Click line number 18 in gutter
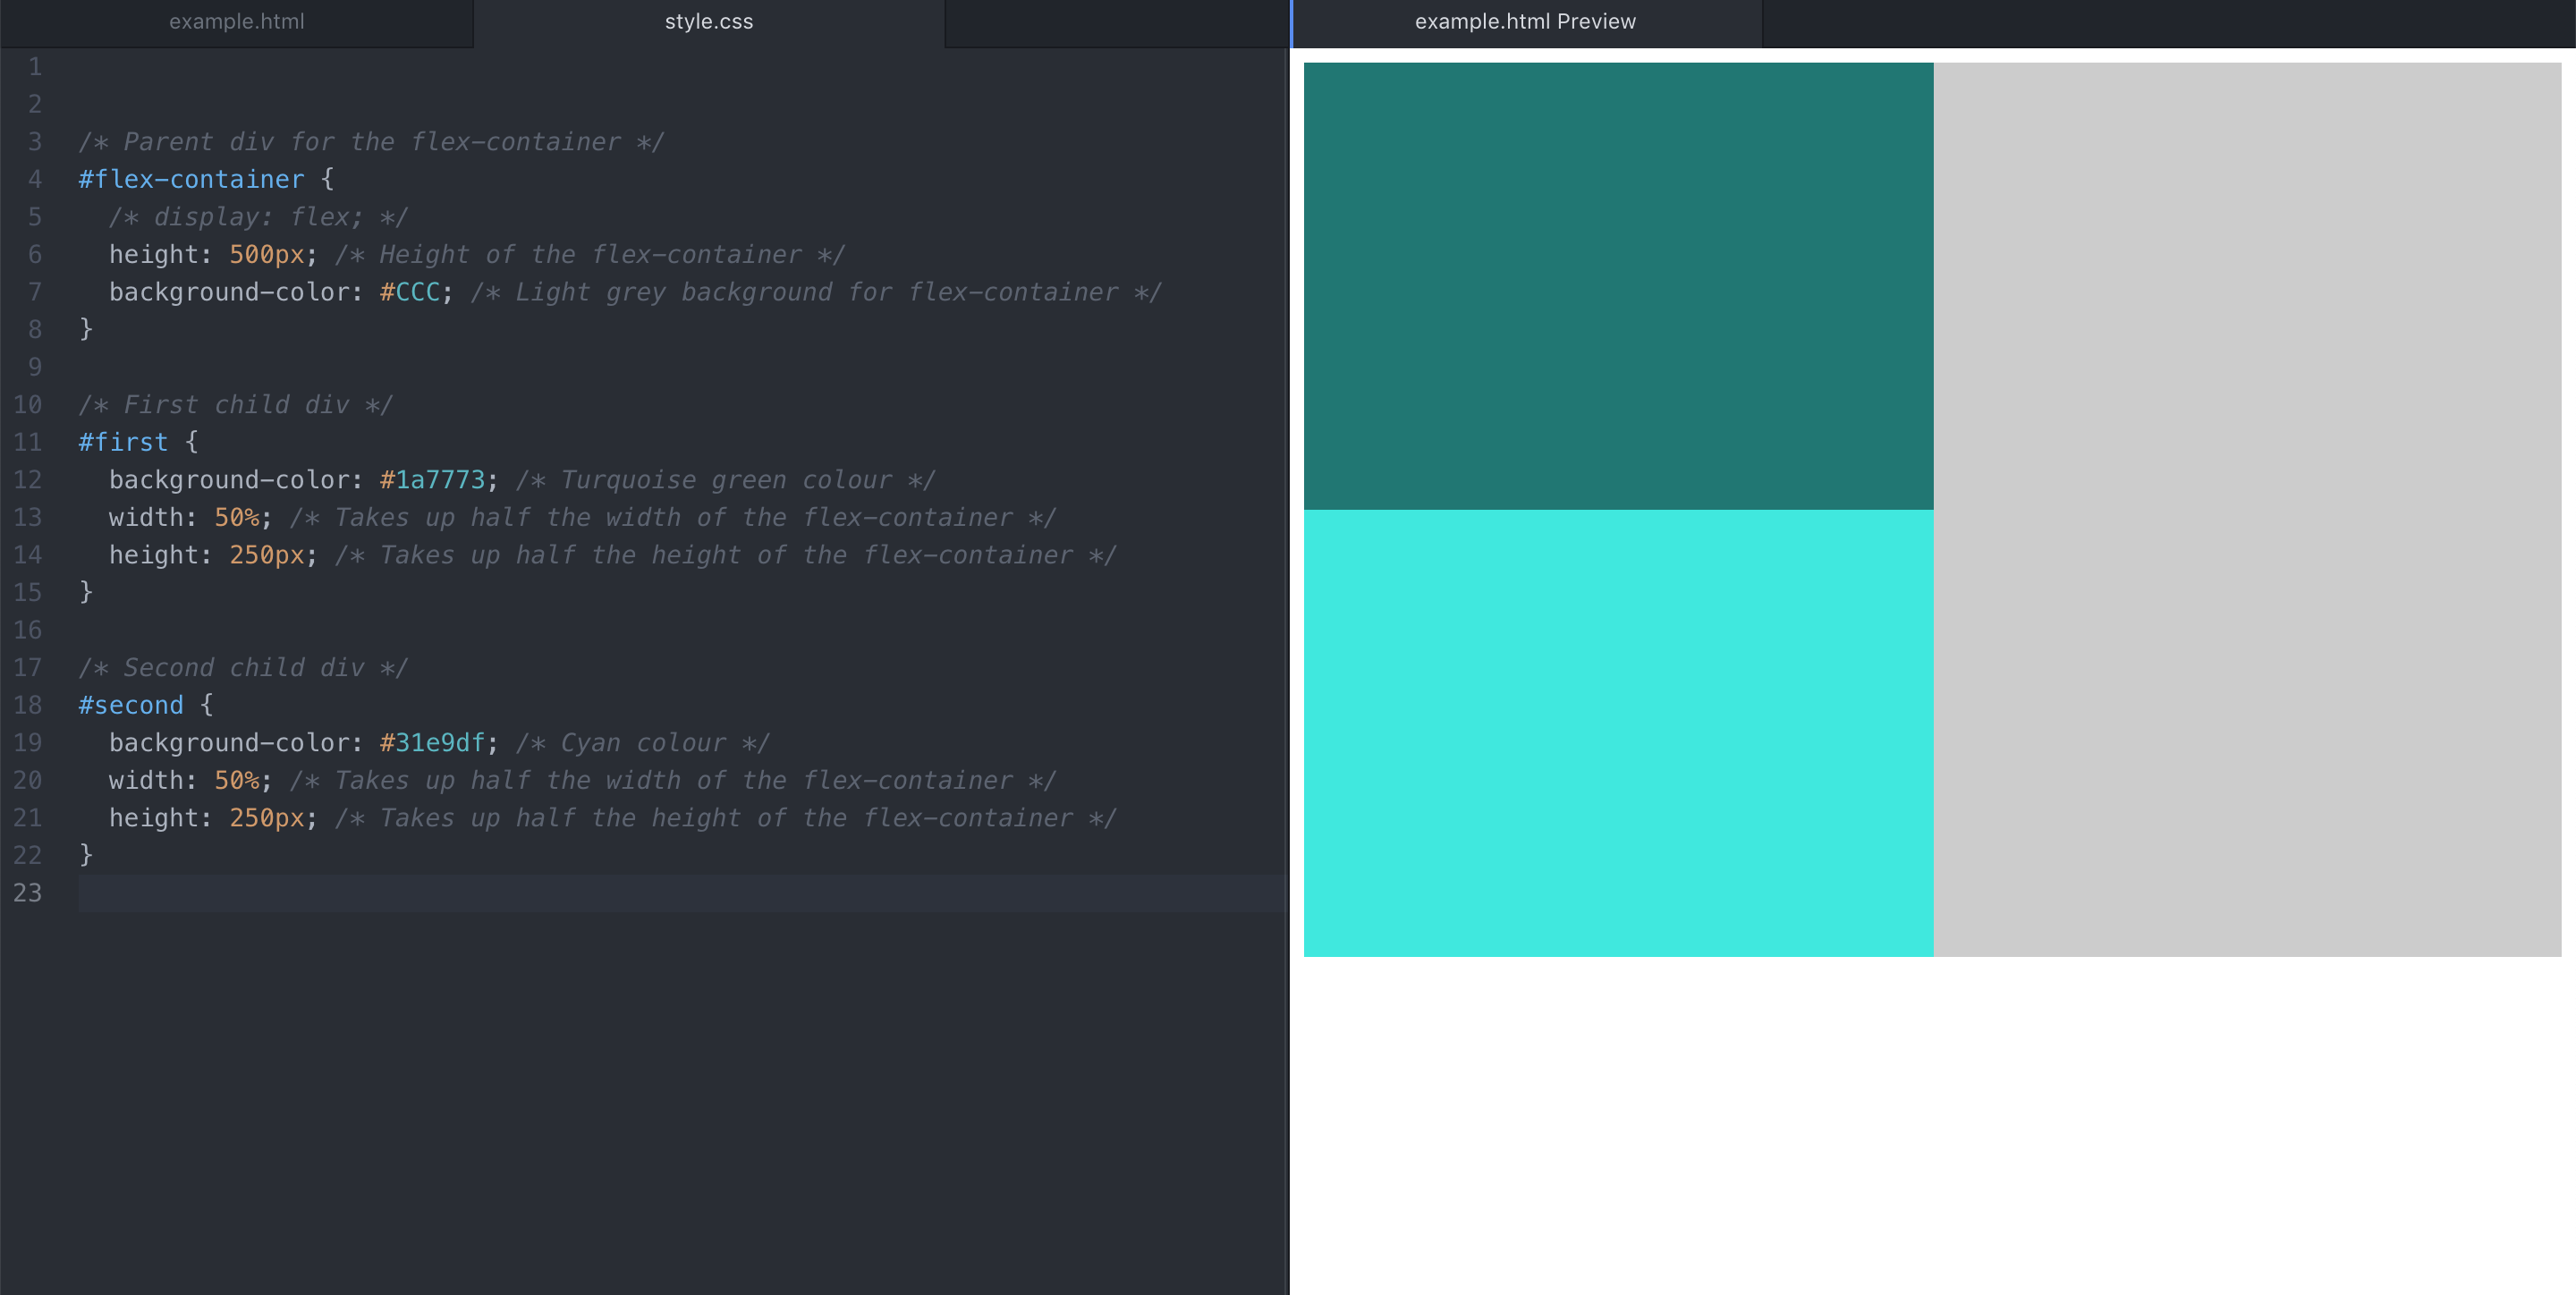 click(x=28, y=705)
